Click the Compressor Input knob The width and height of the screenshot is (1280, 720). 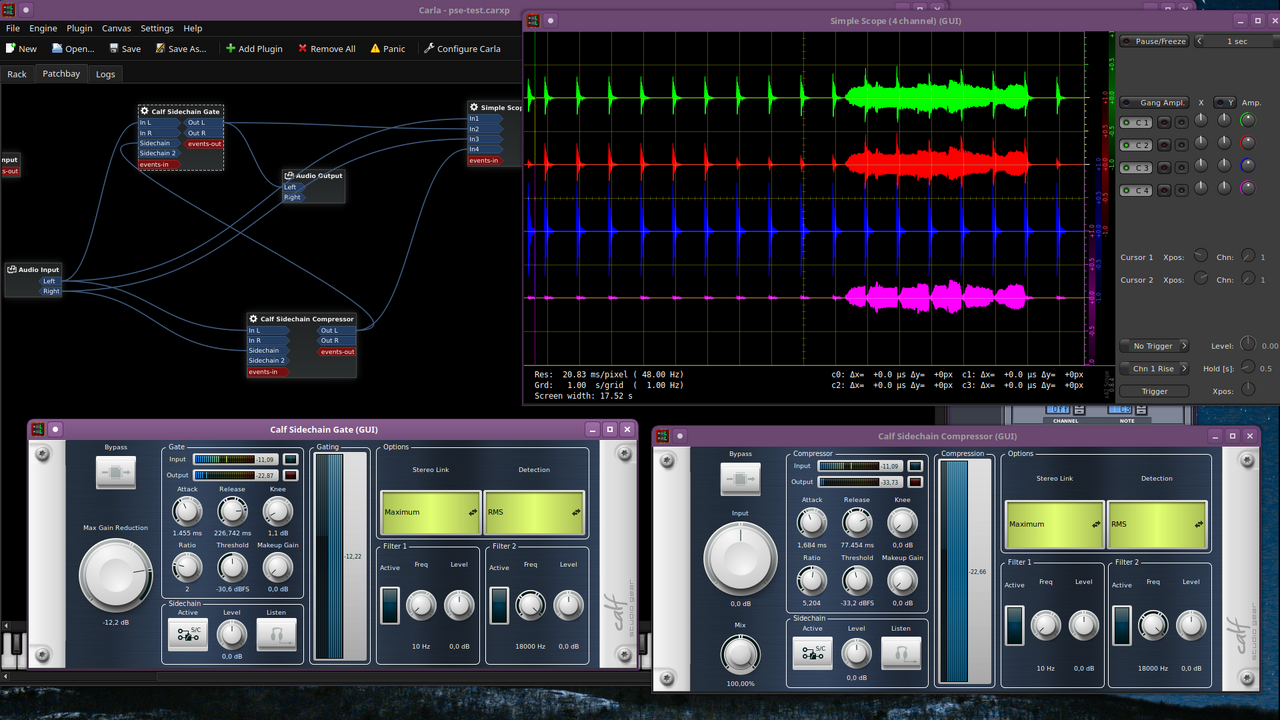click(740, 558)
